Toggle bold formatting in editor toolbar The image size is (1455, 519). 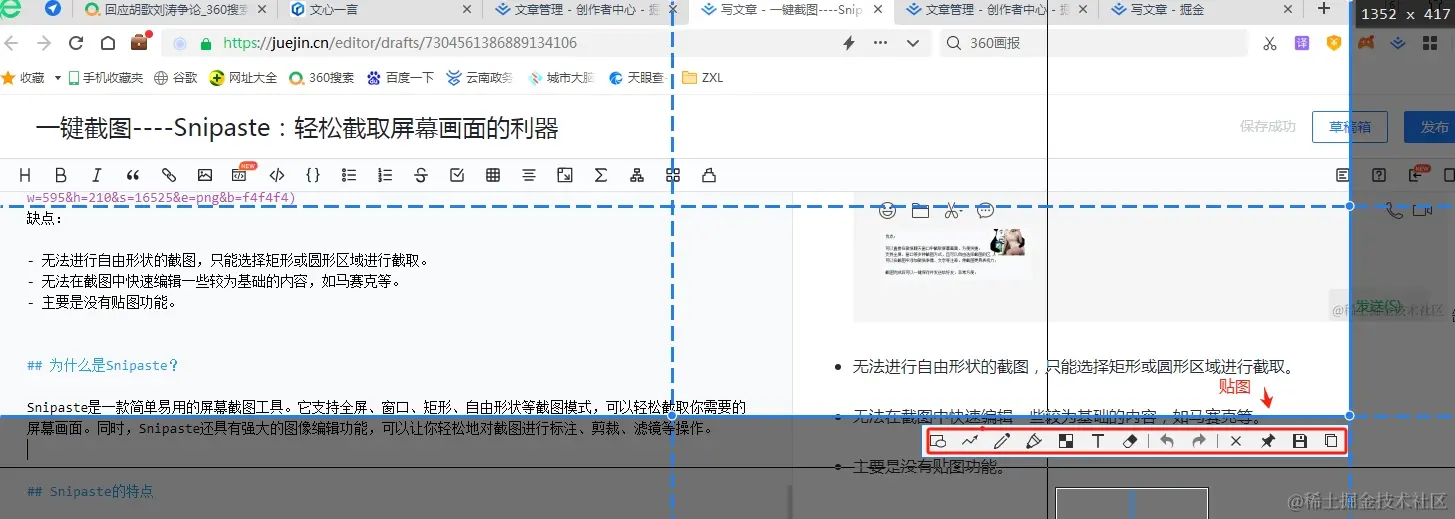61,175
